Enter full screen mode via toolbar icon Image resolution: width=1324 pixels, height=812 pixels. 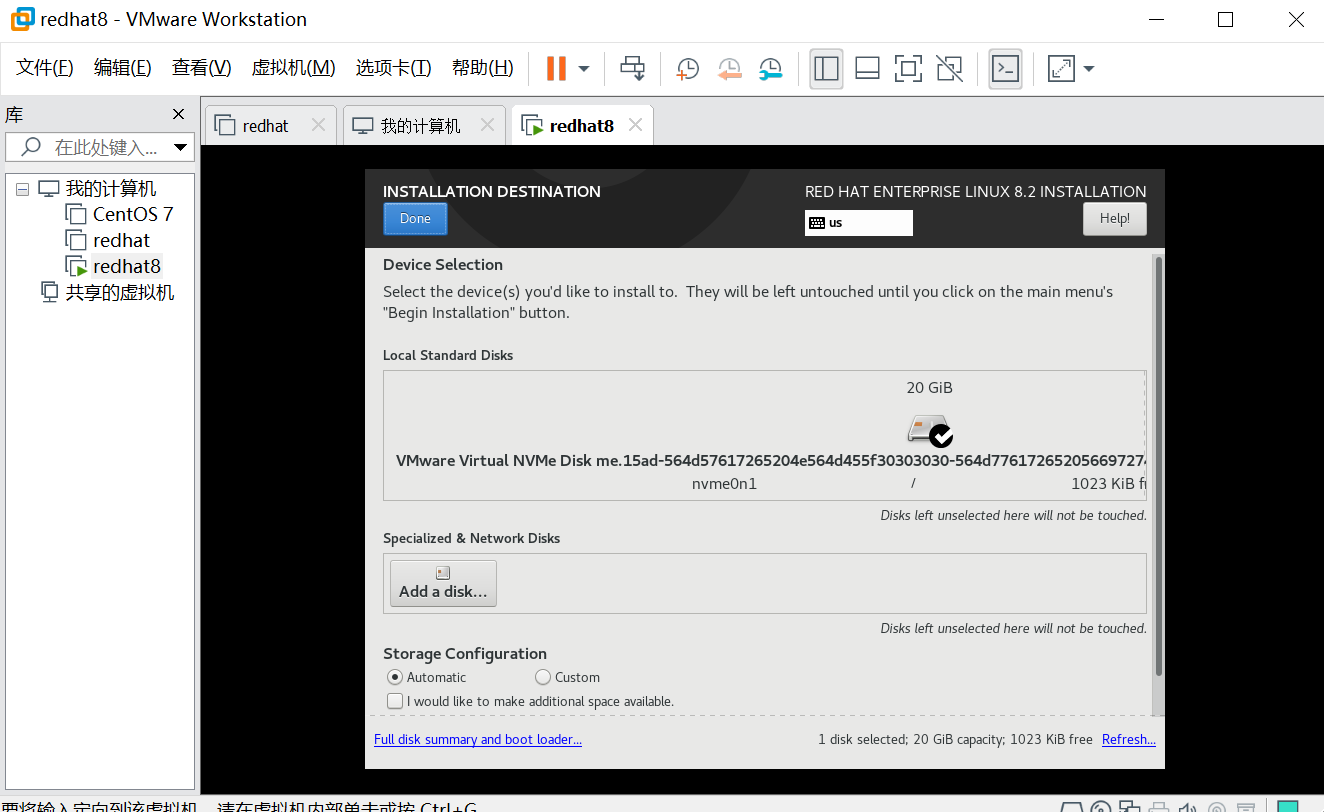point(908,68)
